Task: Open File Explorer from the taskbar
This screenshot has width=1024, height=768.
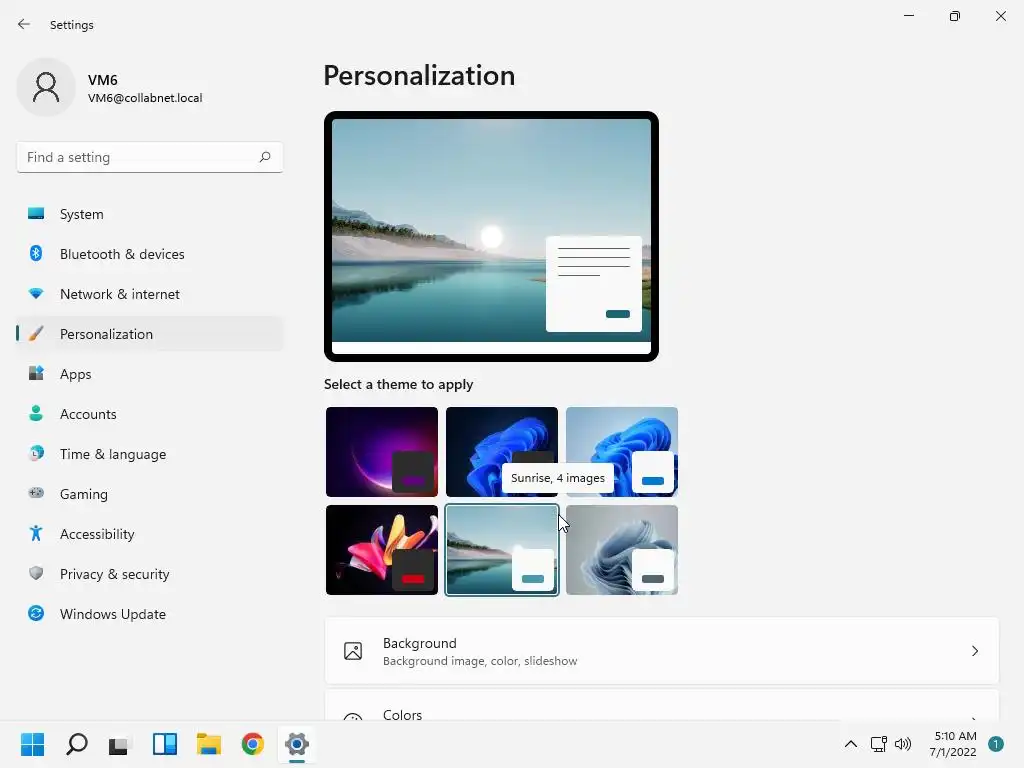Action: [208, 744]
